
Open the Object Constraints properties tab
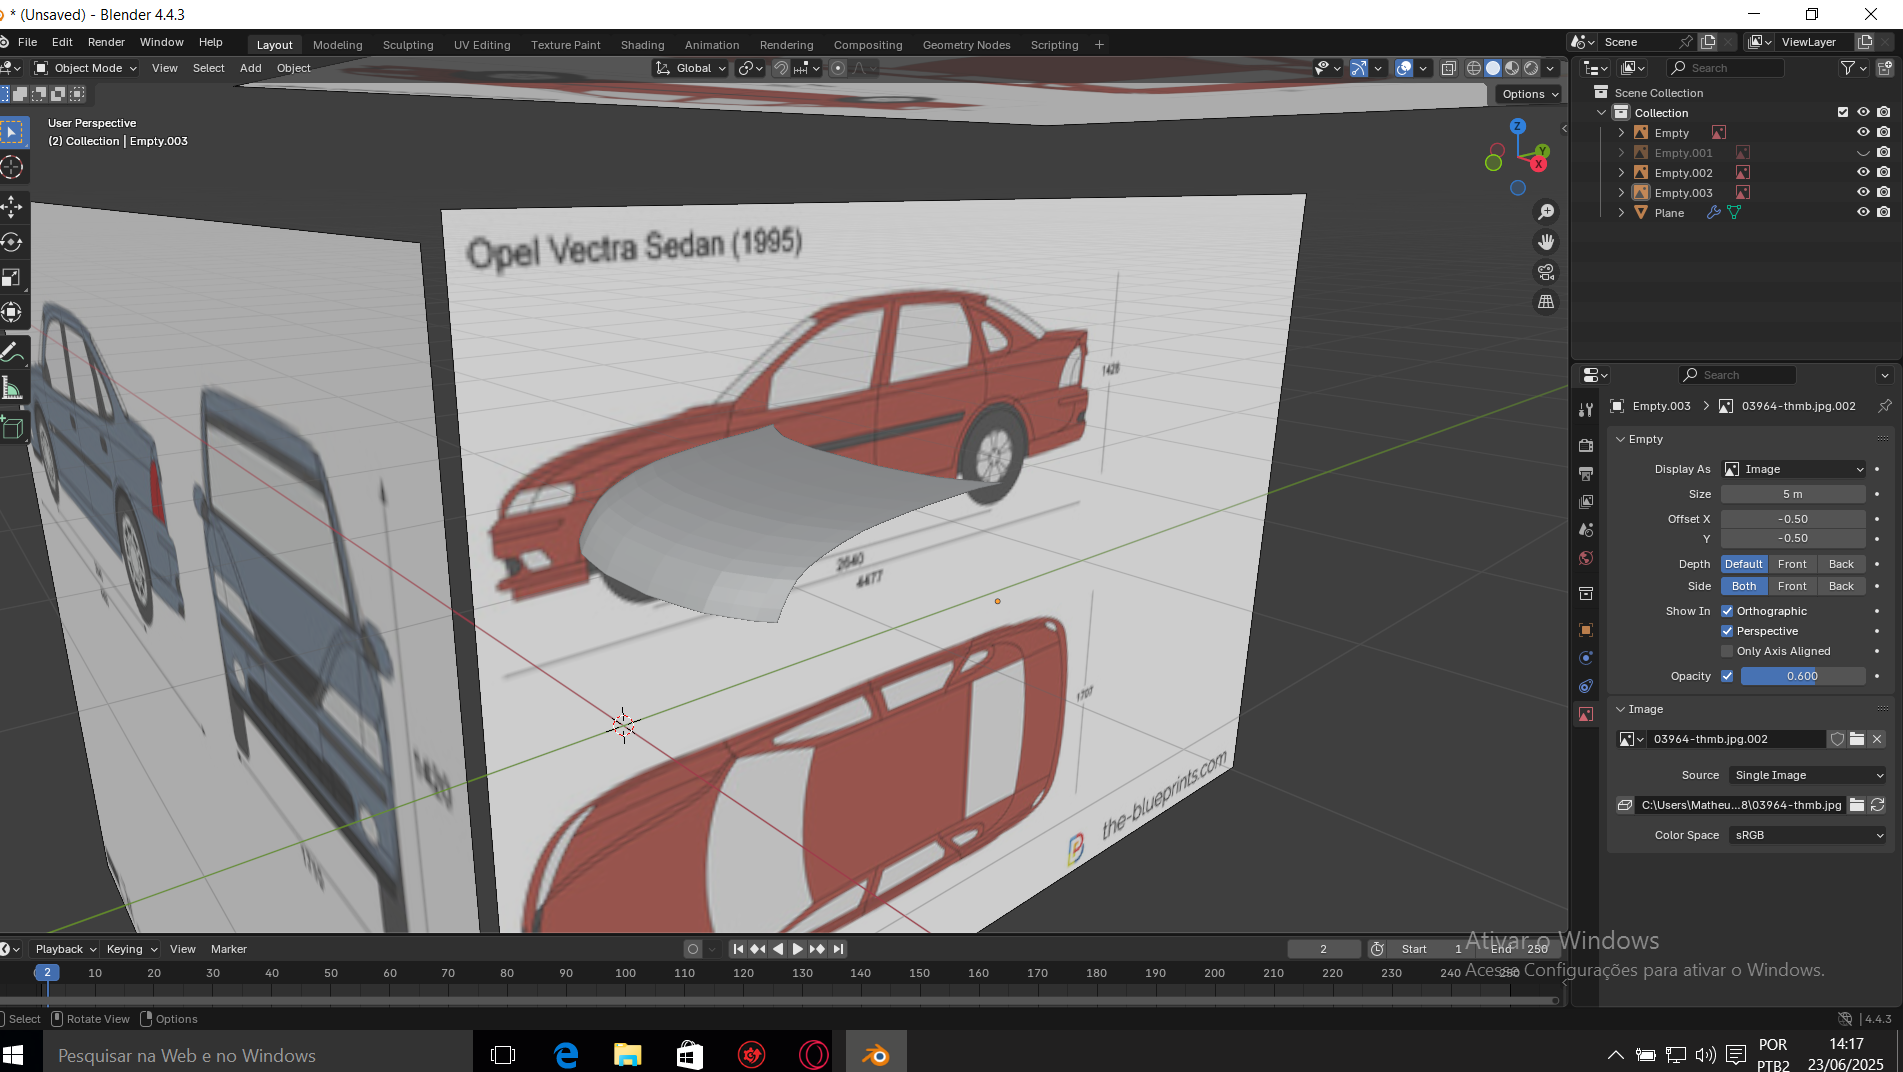pyautogui.click(x=1586, y=686)
